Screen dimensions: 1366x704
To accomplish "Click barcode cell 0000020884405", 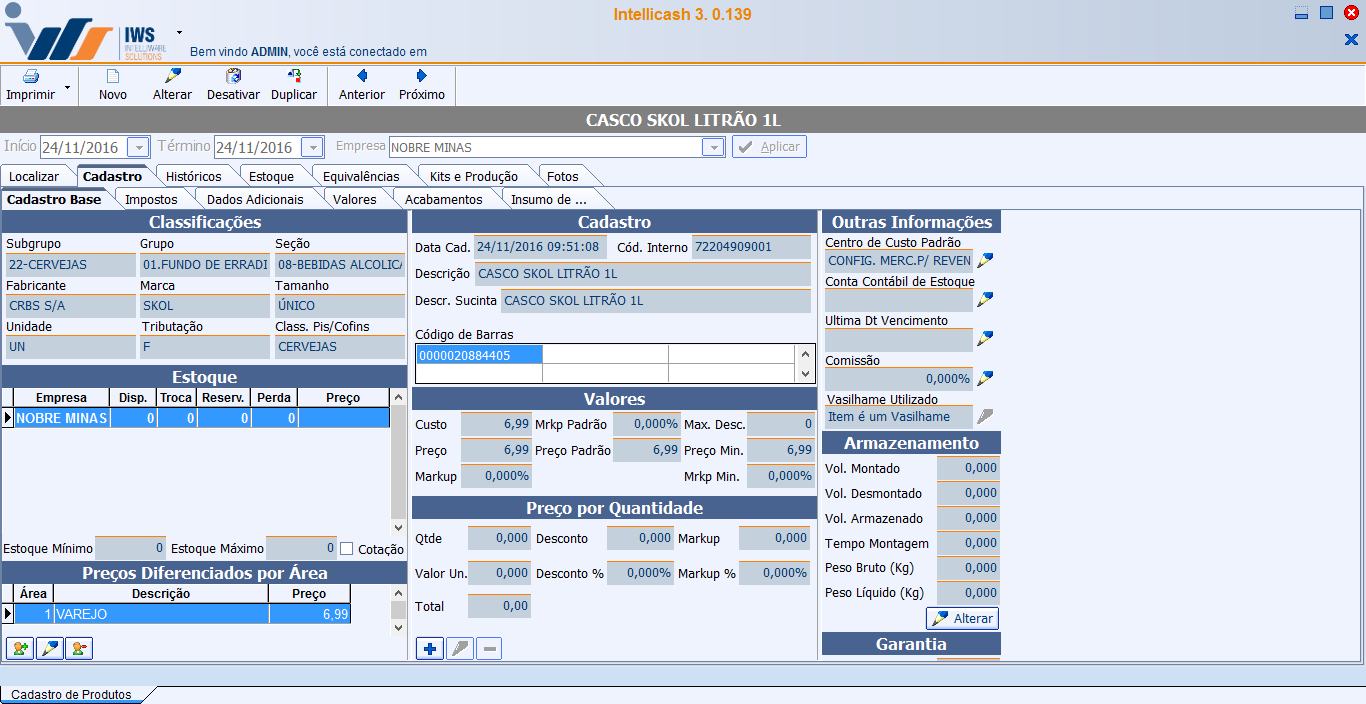I will pyautogui.click(x=479, y=354).
